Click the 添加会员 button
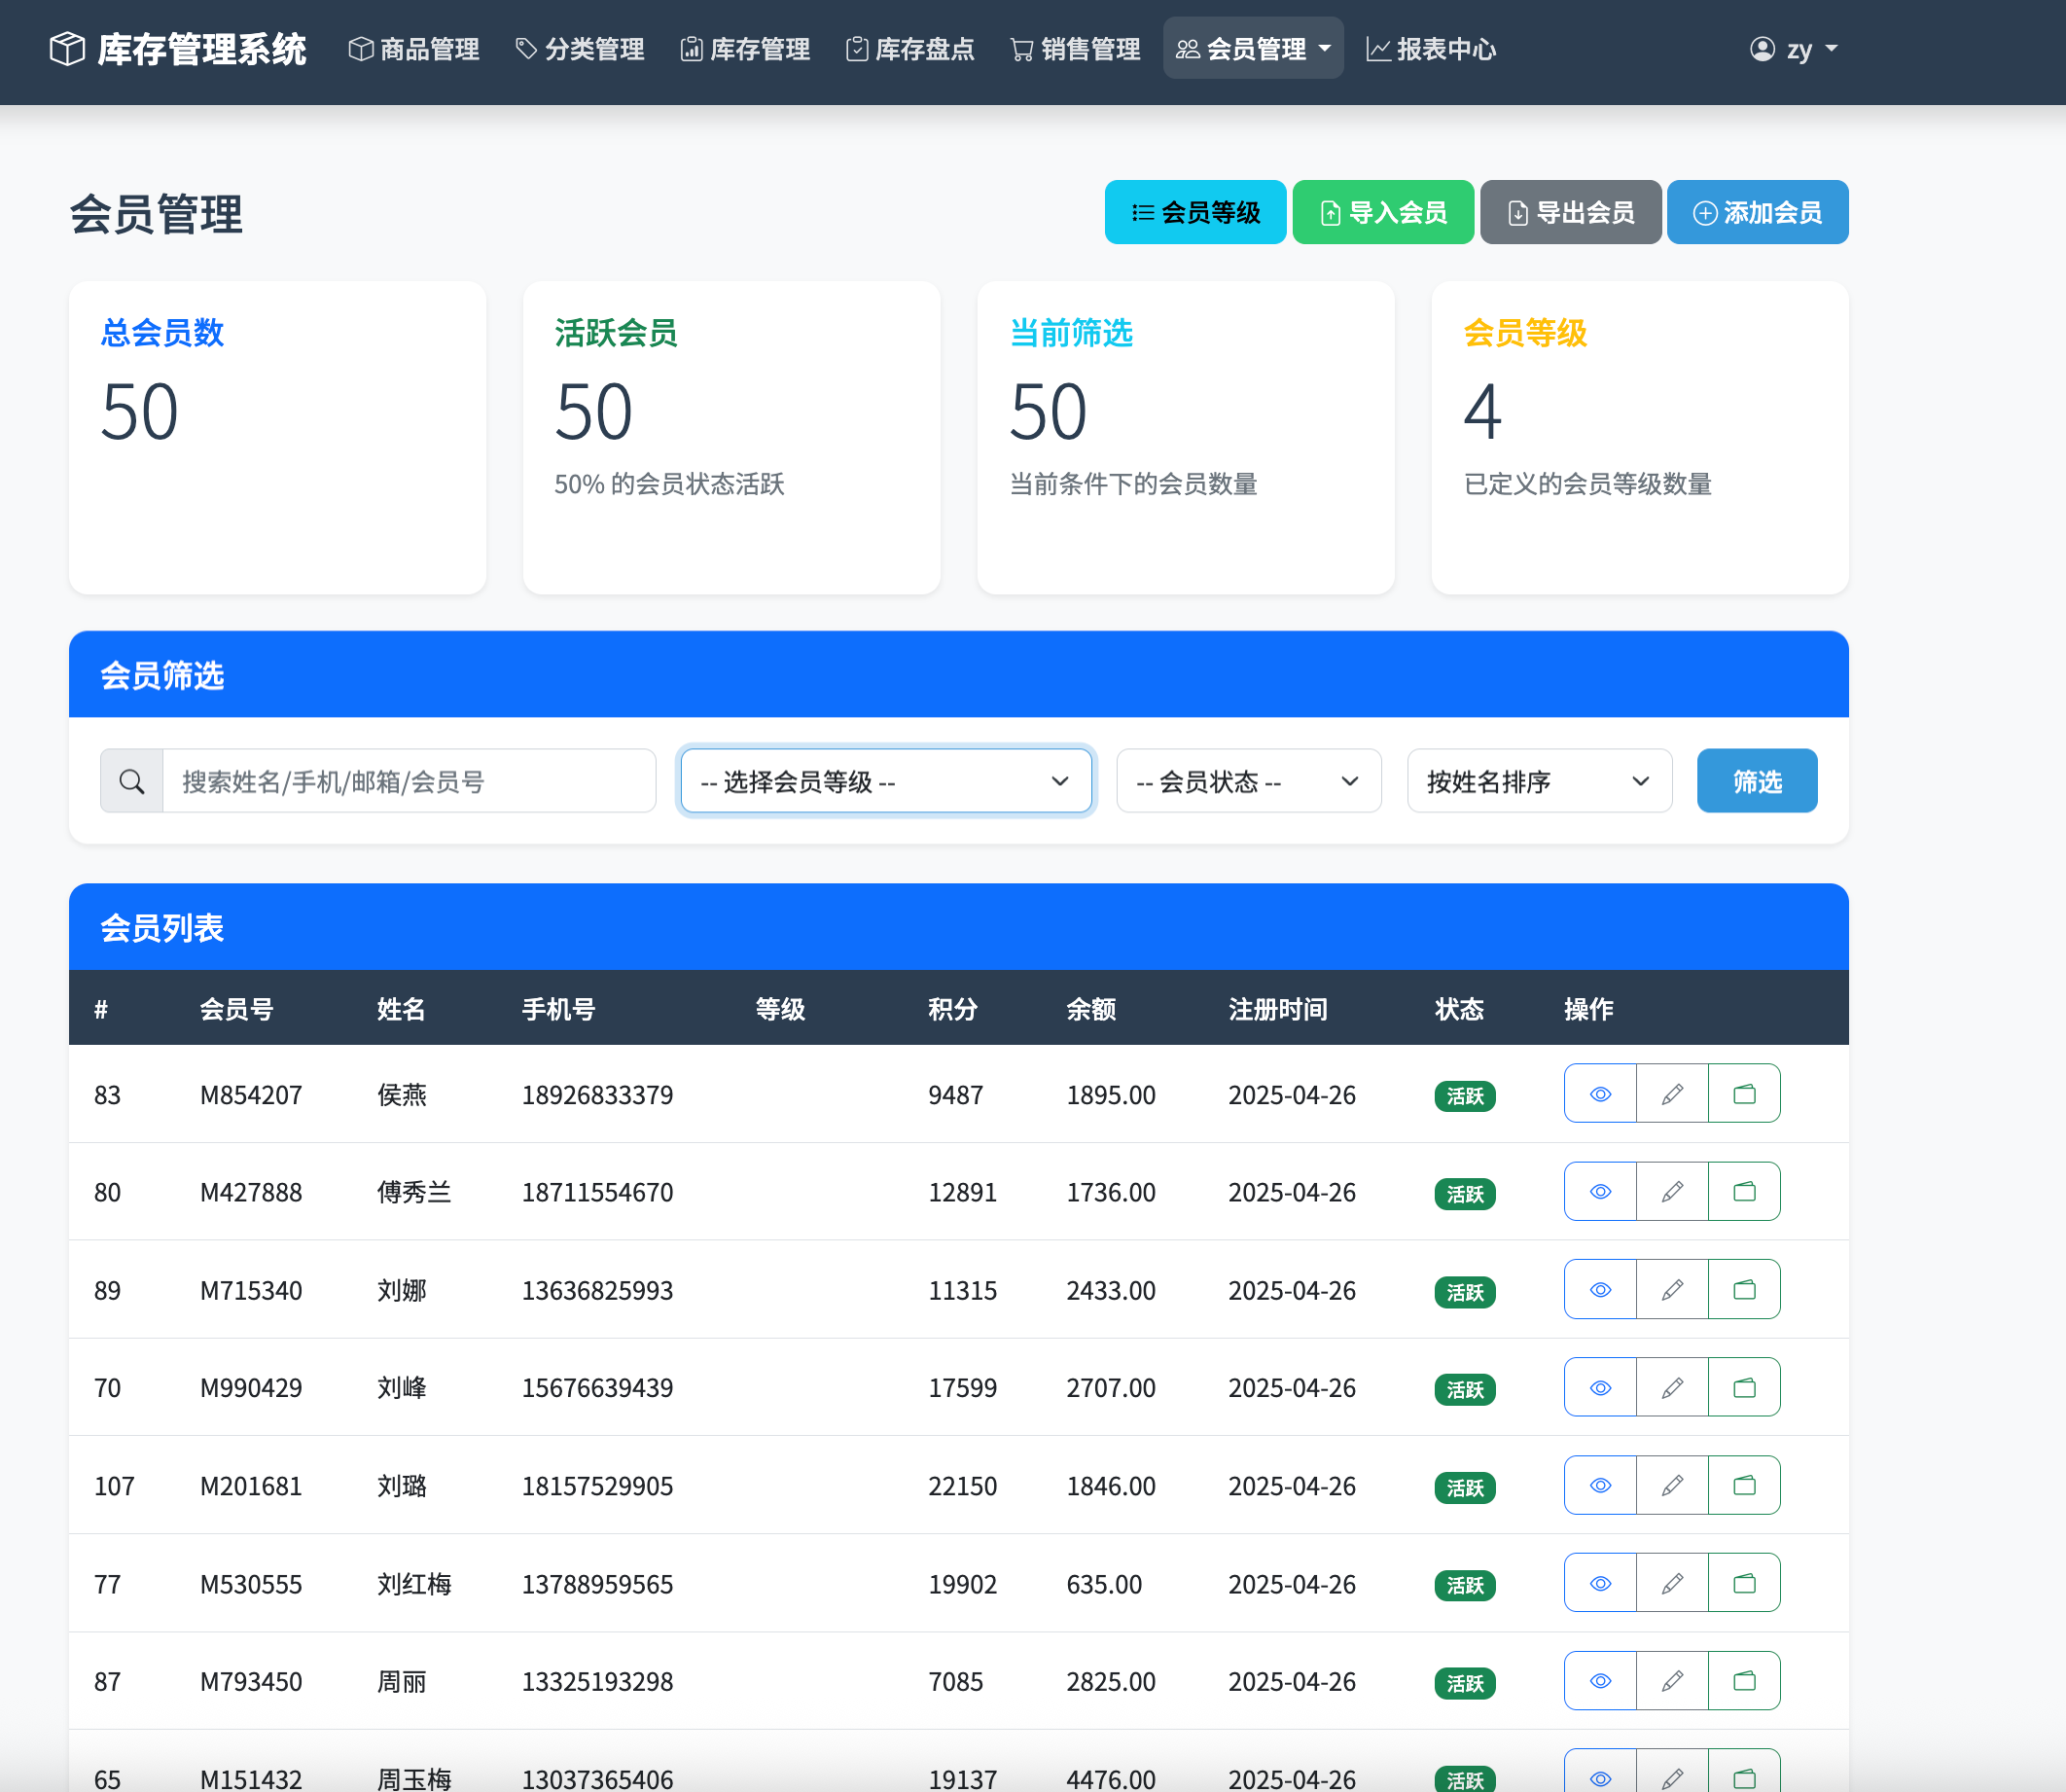The height and width of the screenshot is (1792, 2066). click(1757, 212)
